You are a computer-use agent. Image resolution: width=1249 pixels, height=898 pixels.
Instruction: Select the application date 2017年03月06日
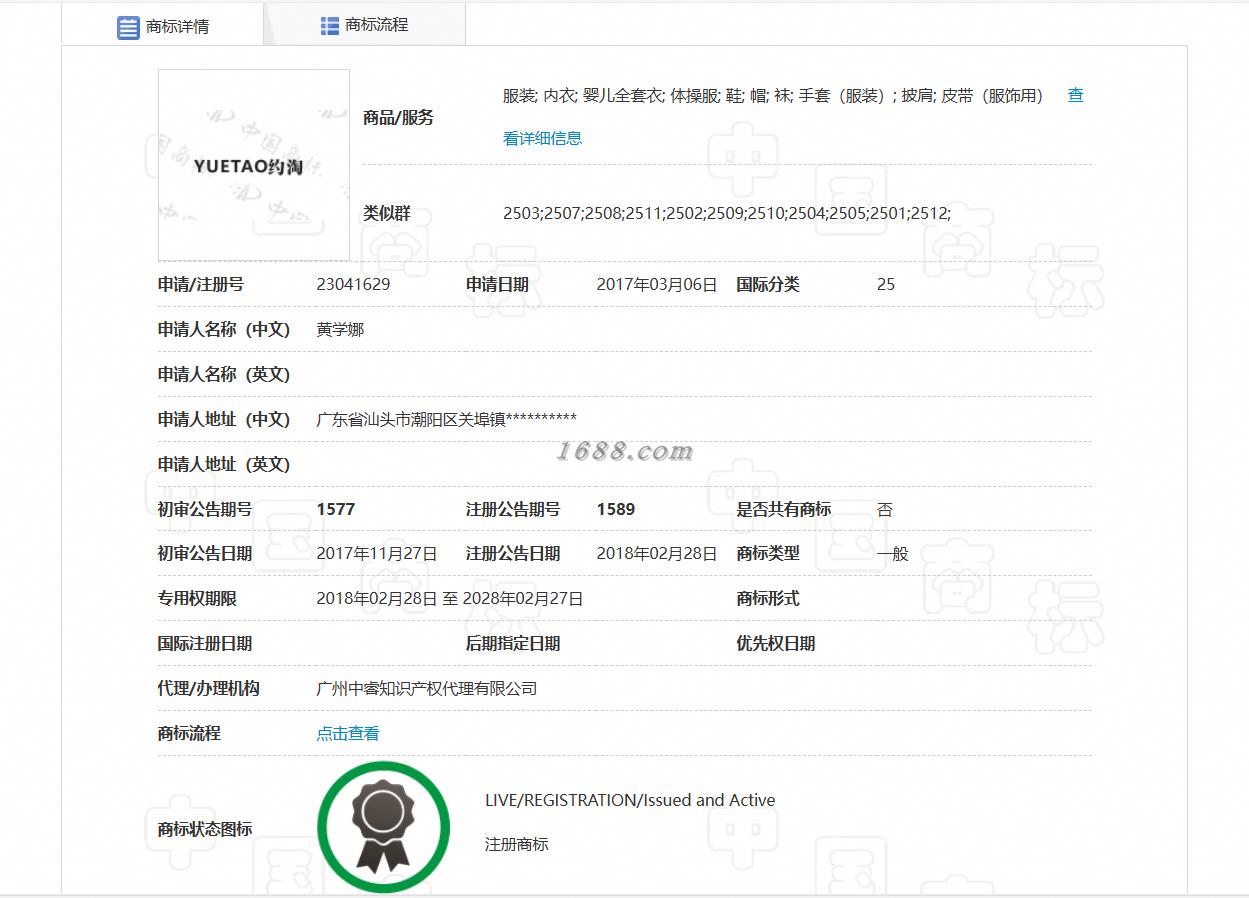tap(657, 284)
